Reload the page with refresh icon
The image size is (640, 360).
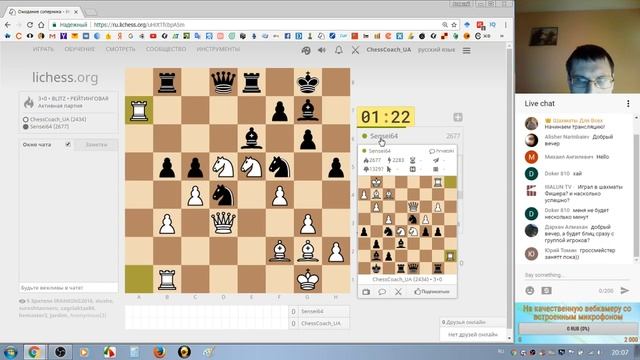(x=30, y=25)
